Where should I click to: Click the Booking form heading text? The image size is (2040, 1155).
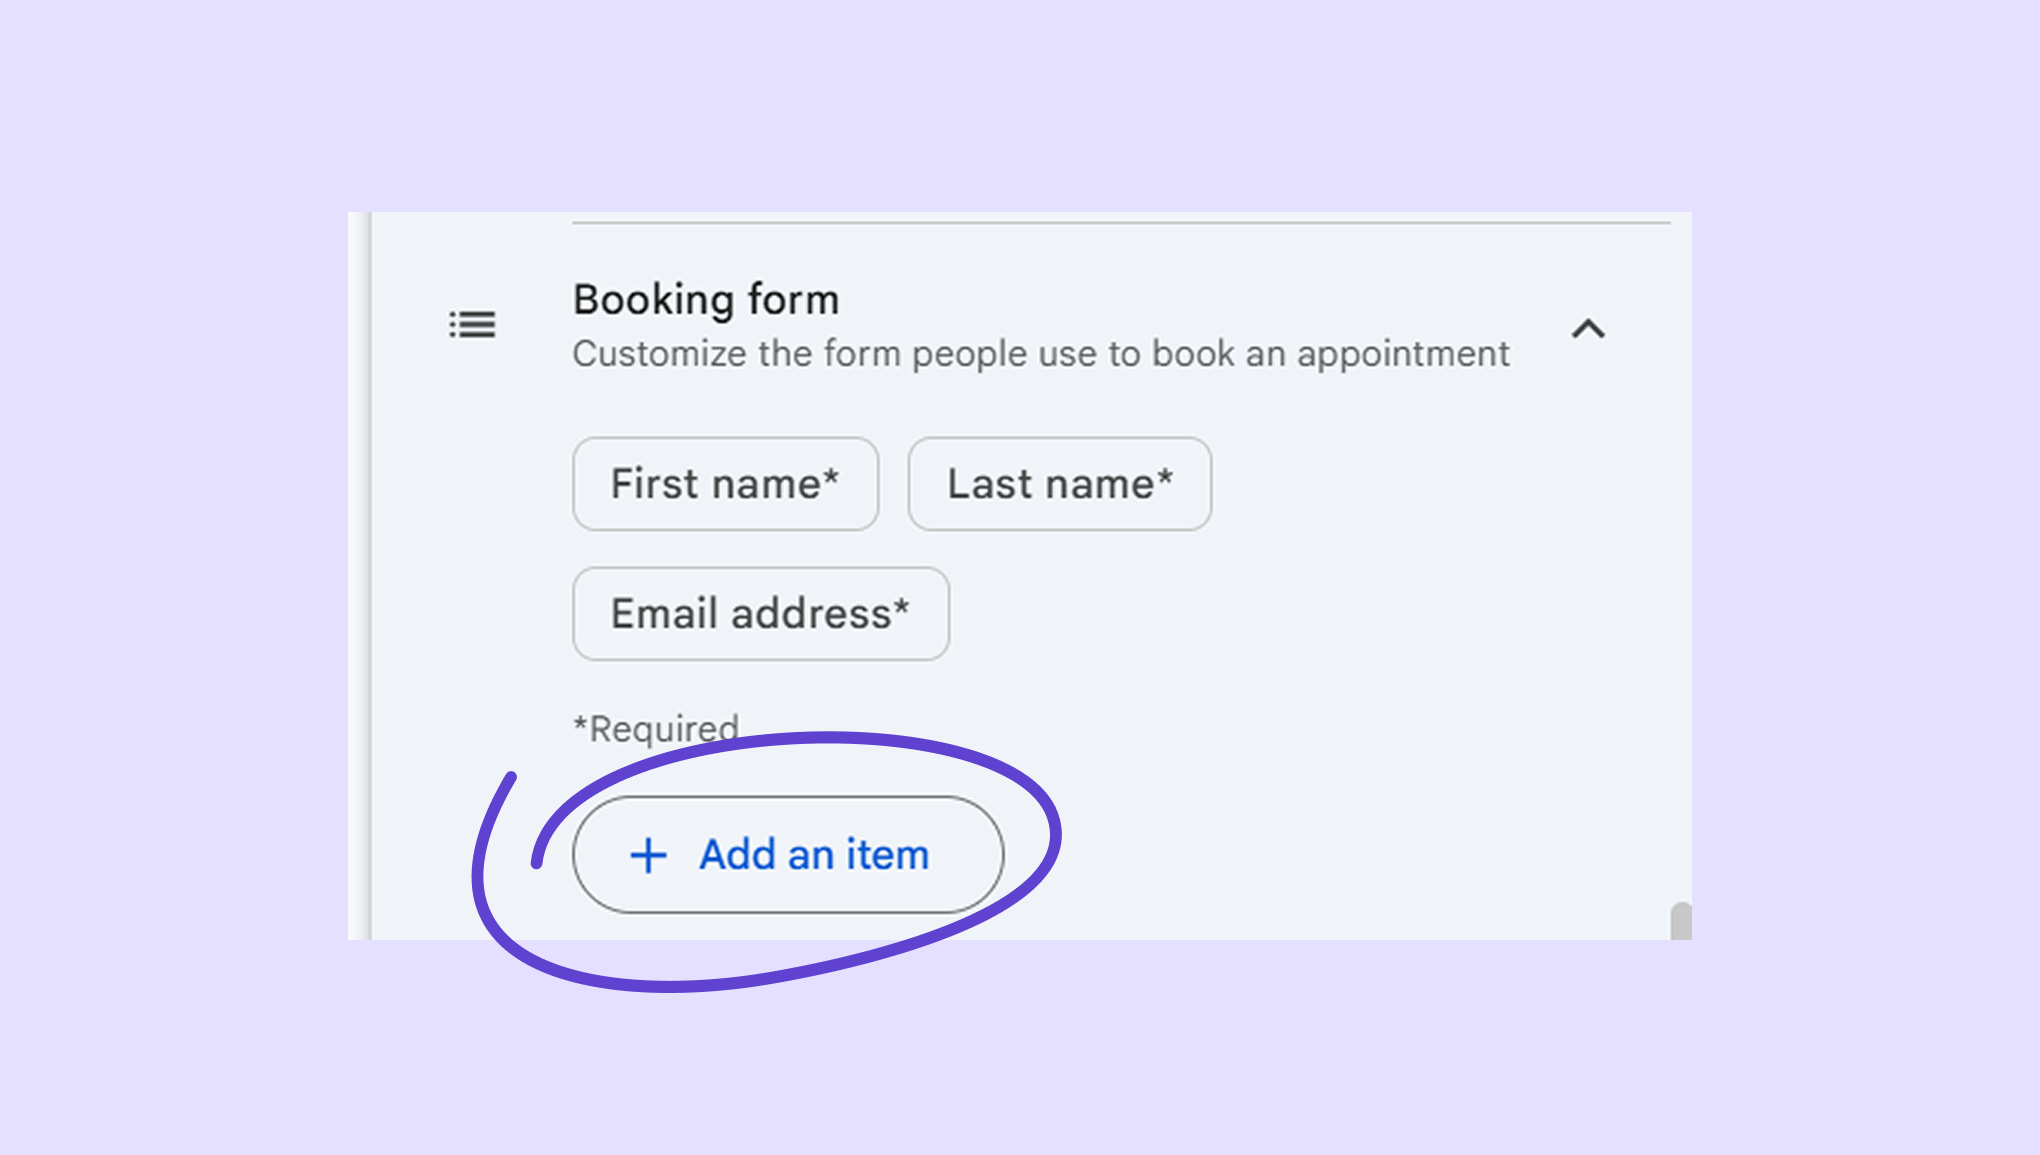coord(705,299)
